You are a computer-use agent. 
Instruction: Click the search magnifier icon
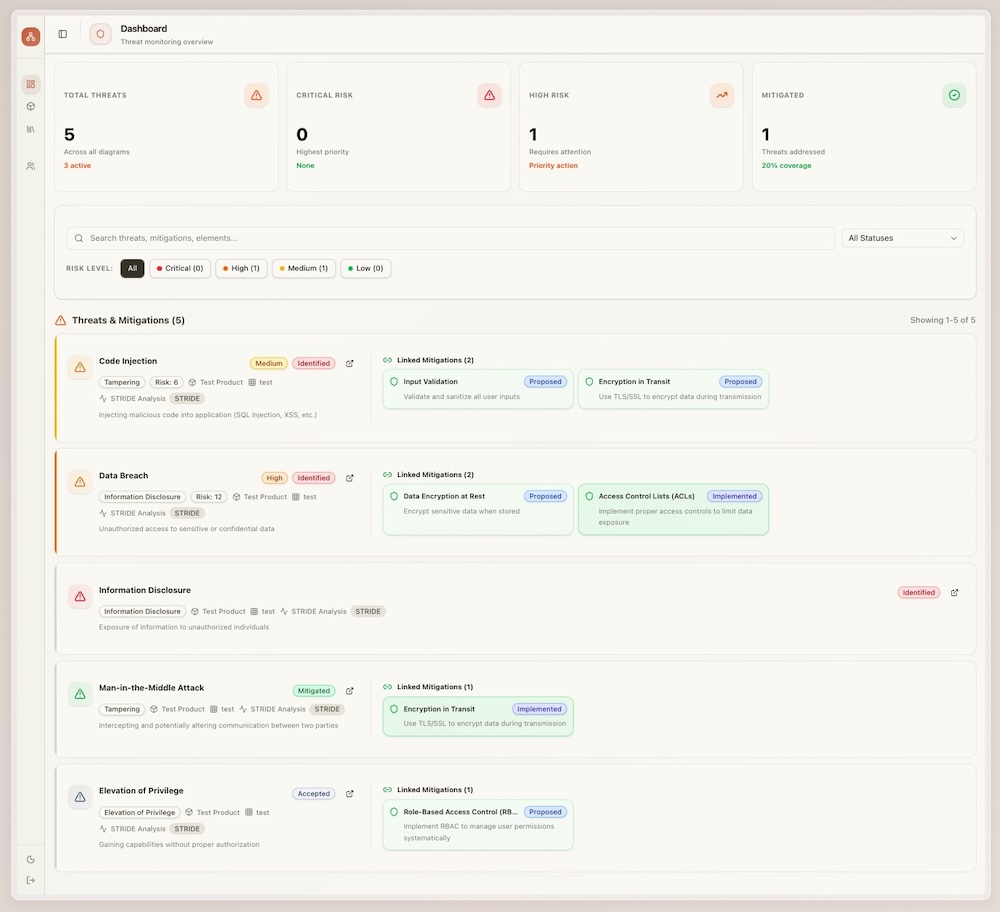click(x=78, y=238)
